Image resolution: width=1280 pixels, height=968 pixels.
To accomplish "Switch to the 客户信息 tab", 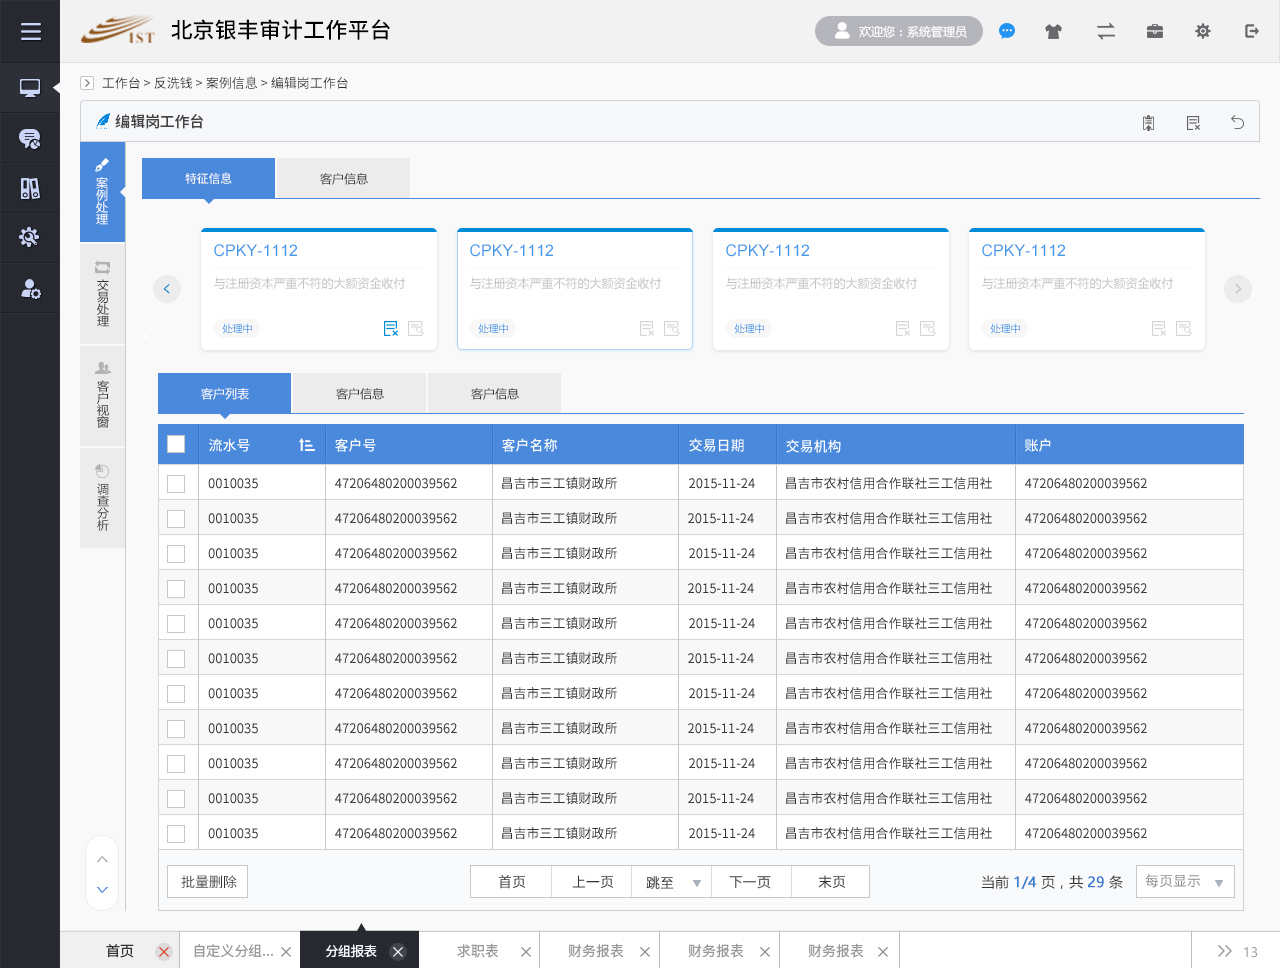I will pyautogui.click(x=343, y=177).
